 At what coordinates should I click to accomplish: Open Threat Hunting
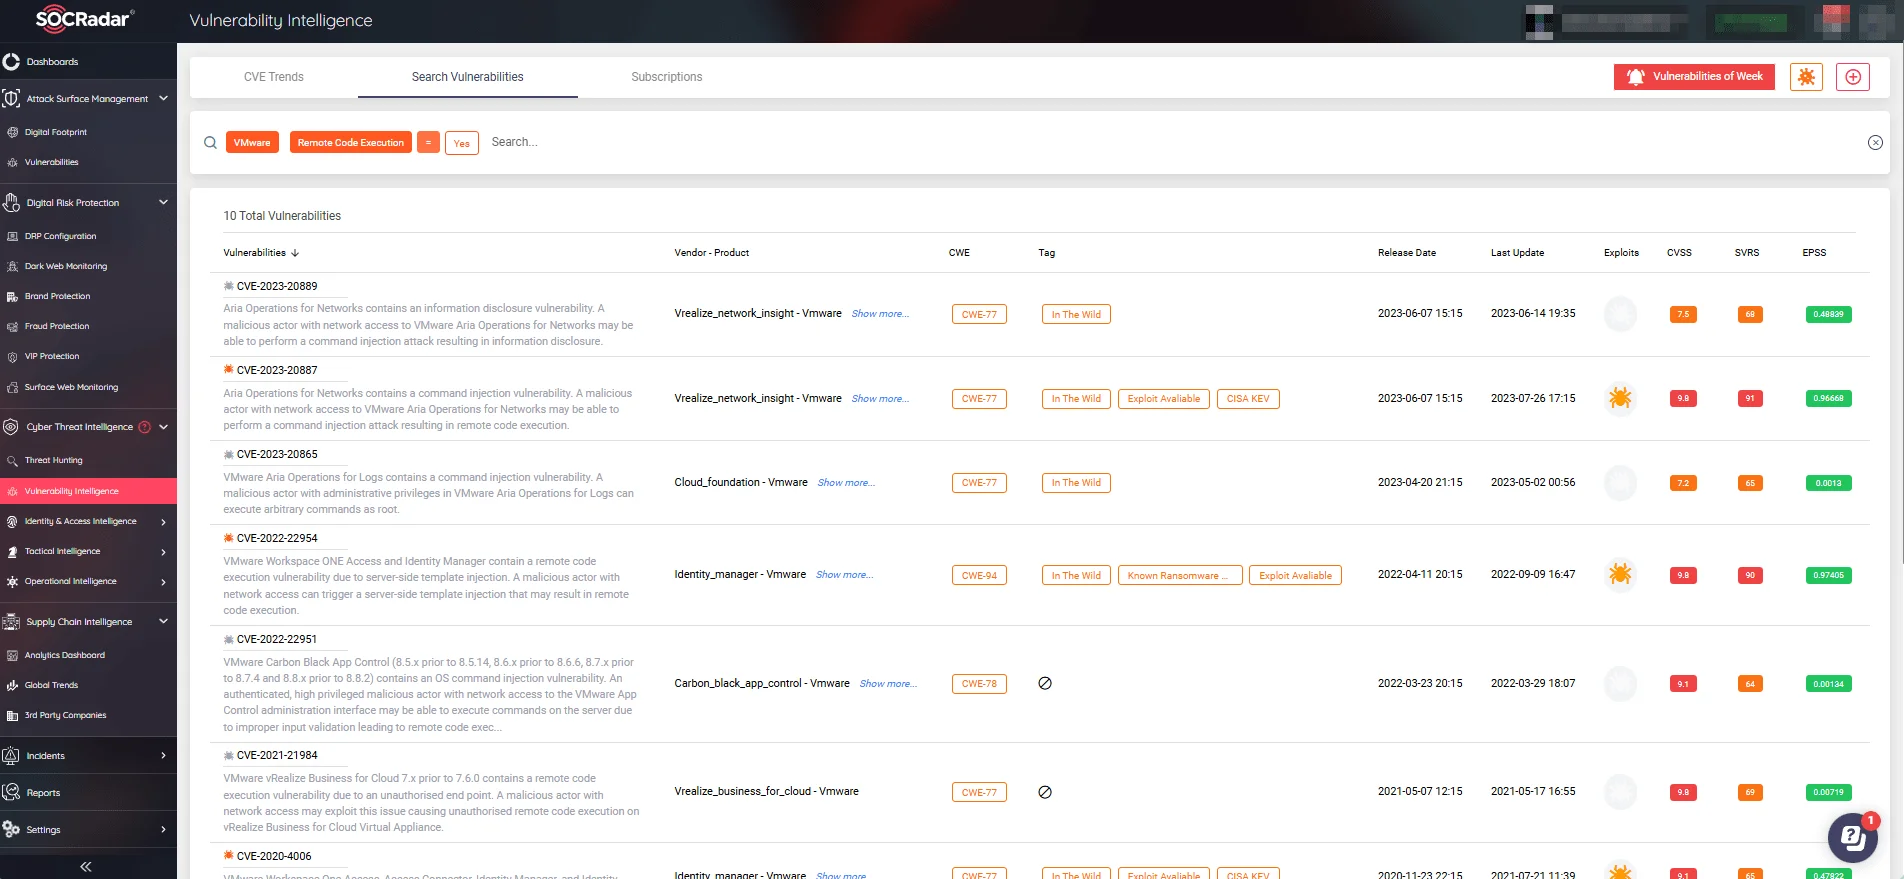[54, 460]
